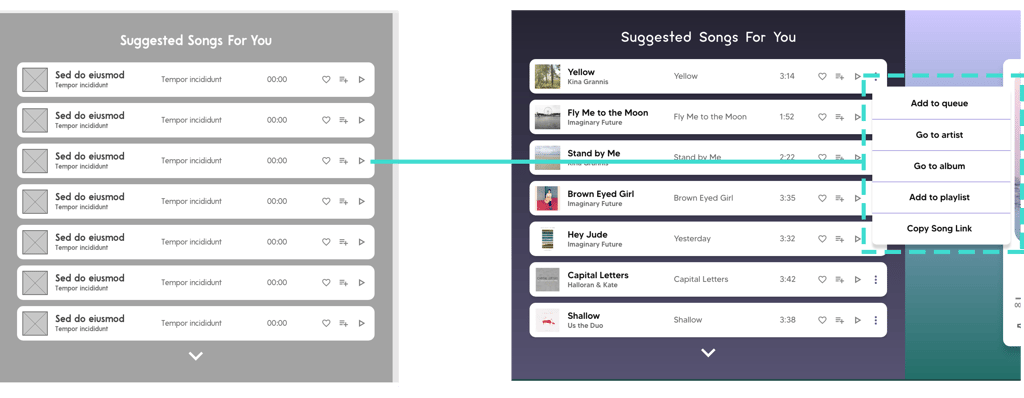Image resolution: width=1024 pixels, height=398 pixels.
Task: Like the song Yellow with heart icon
Action: pos(822,76)
